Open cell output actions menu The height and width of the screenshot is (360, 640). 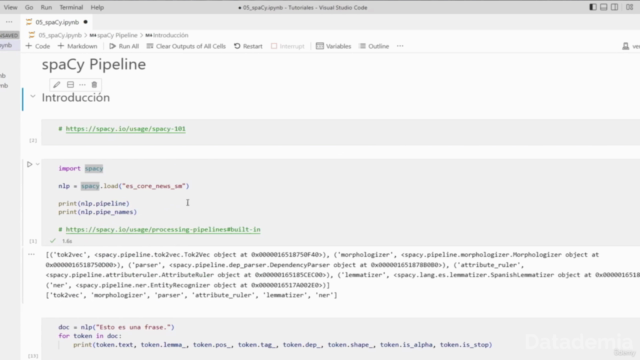tap(31, 254)
